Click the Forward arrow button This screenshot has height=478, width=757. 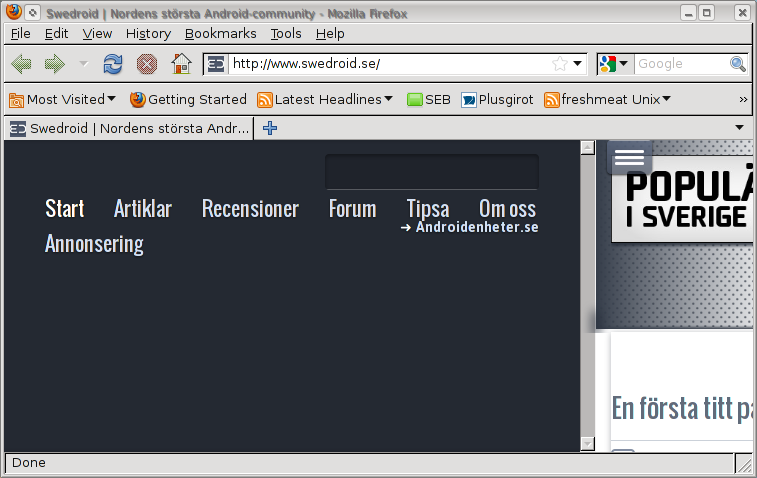click(x=54, y=64)
